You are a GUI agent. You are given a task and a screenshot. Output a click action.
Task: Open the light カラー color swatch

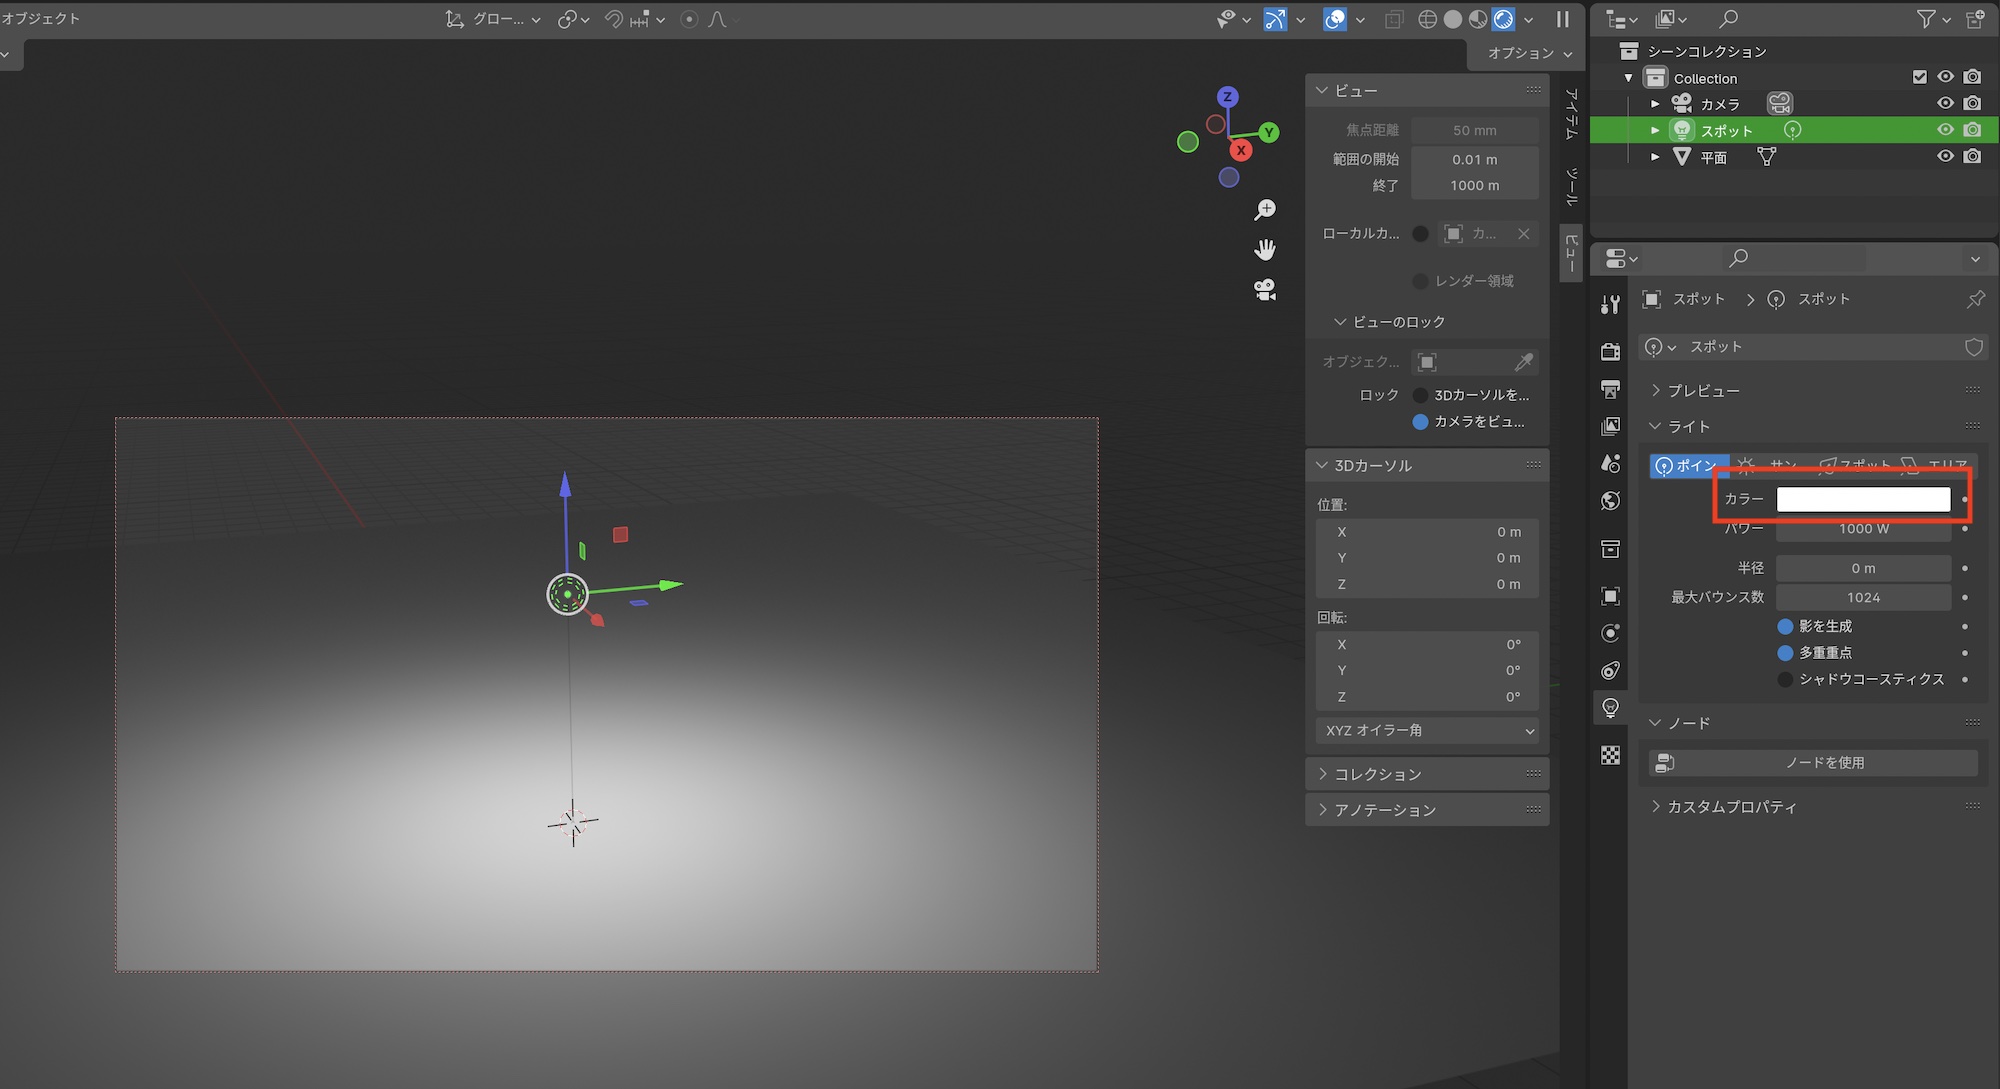click(x=1862, y=499)
